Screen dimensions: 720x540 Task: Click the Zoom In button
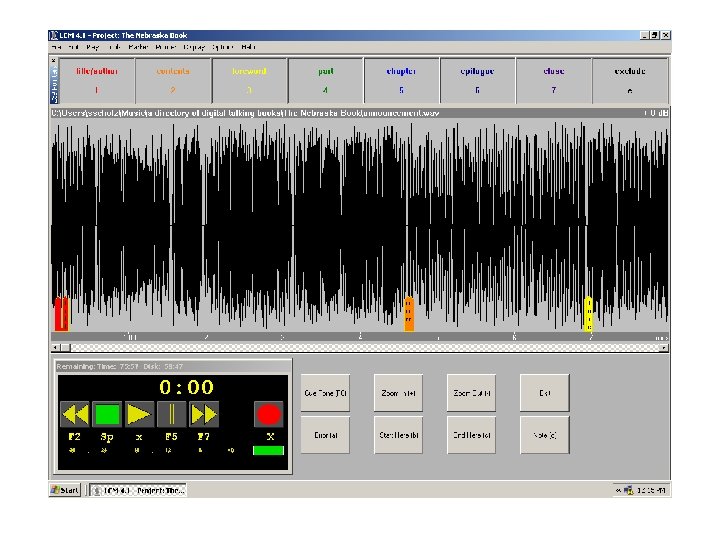pyautogui.click(x=398, y=393)
